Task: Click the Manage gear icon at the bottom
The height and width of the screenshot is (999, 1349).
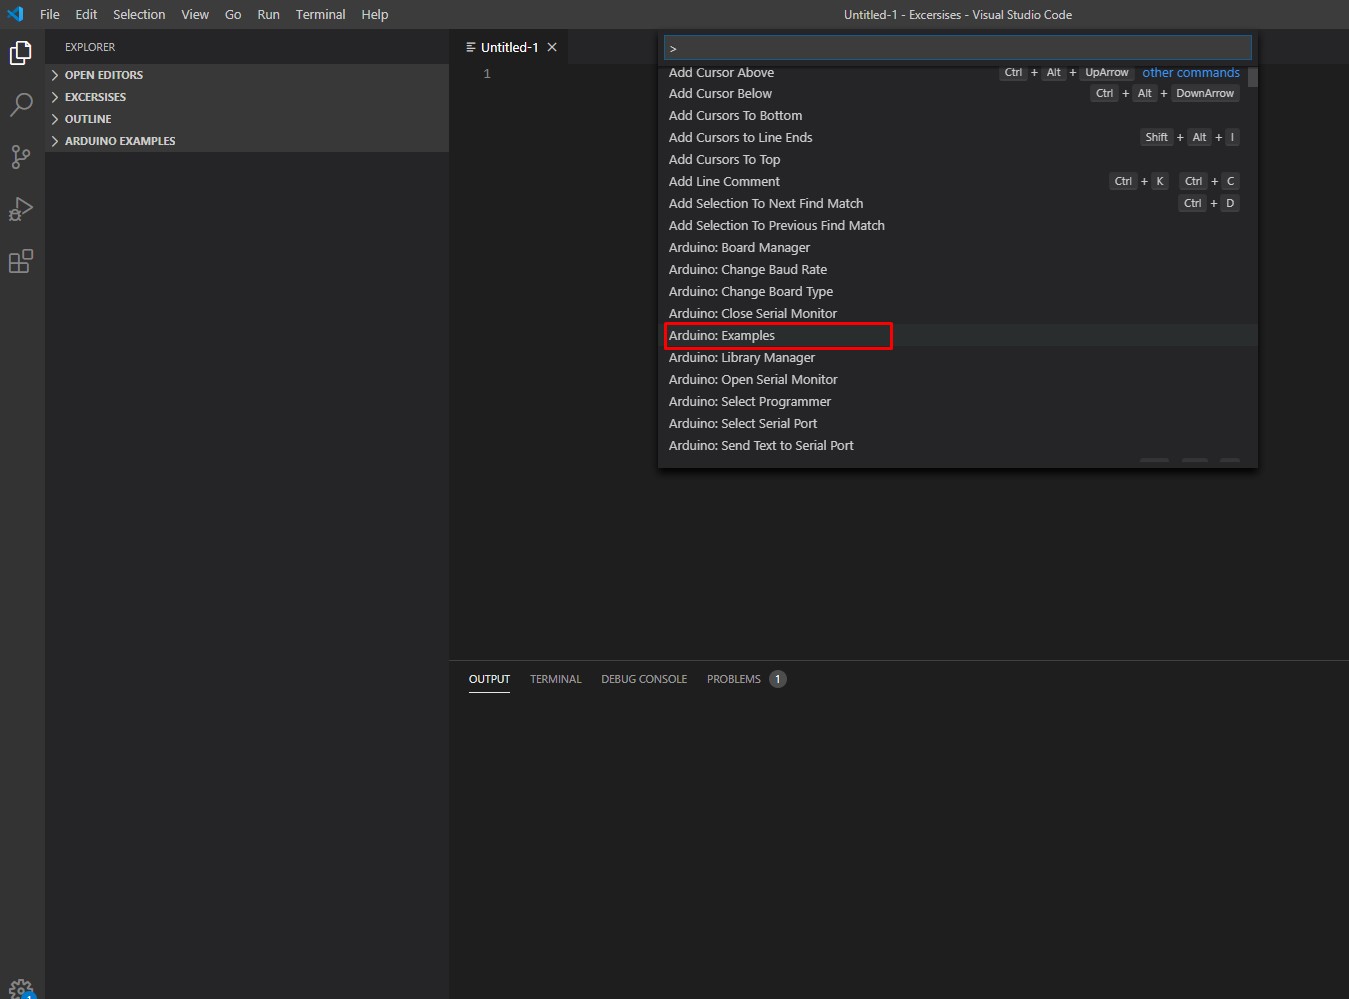Action: [21, 987]
